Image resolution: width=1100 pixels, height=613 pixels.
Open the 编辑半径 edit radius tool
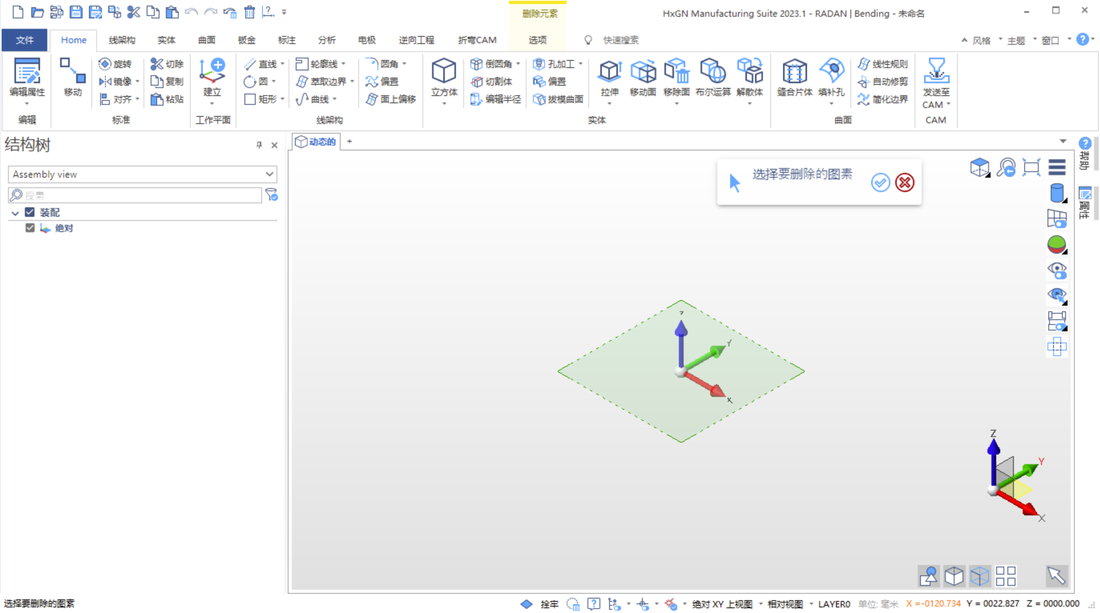coord(496,99)
